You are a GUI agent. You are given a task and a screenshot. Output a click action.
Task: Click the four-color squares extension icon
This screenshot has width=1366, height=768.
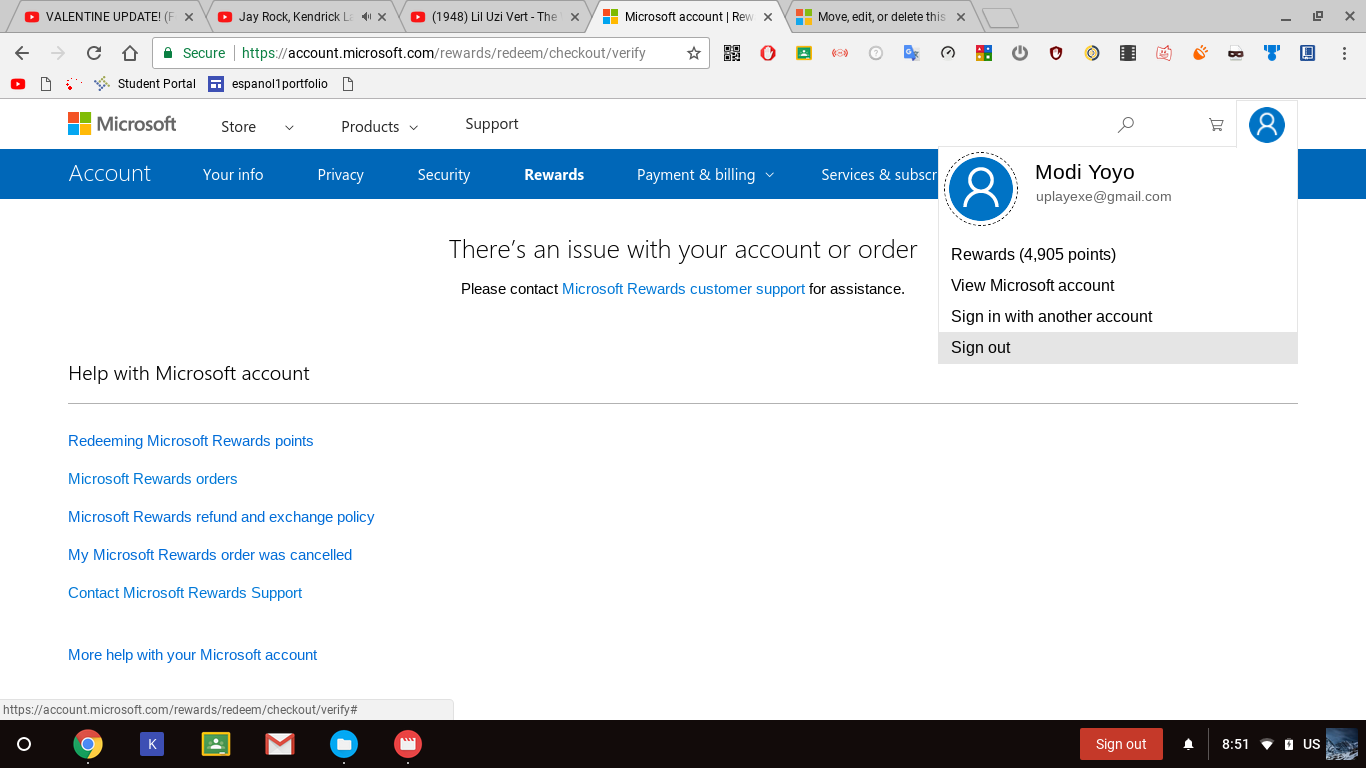984,54
